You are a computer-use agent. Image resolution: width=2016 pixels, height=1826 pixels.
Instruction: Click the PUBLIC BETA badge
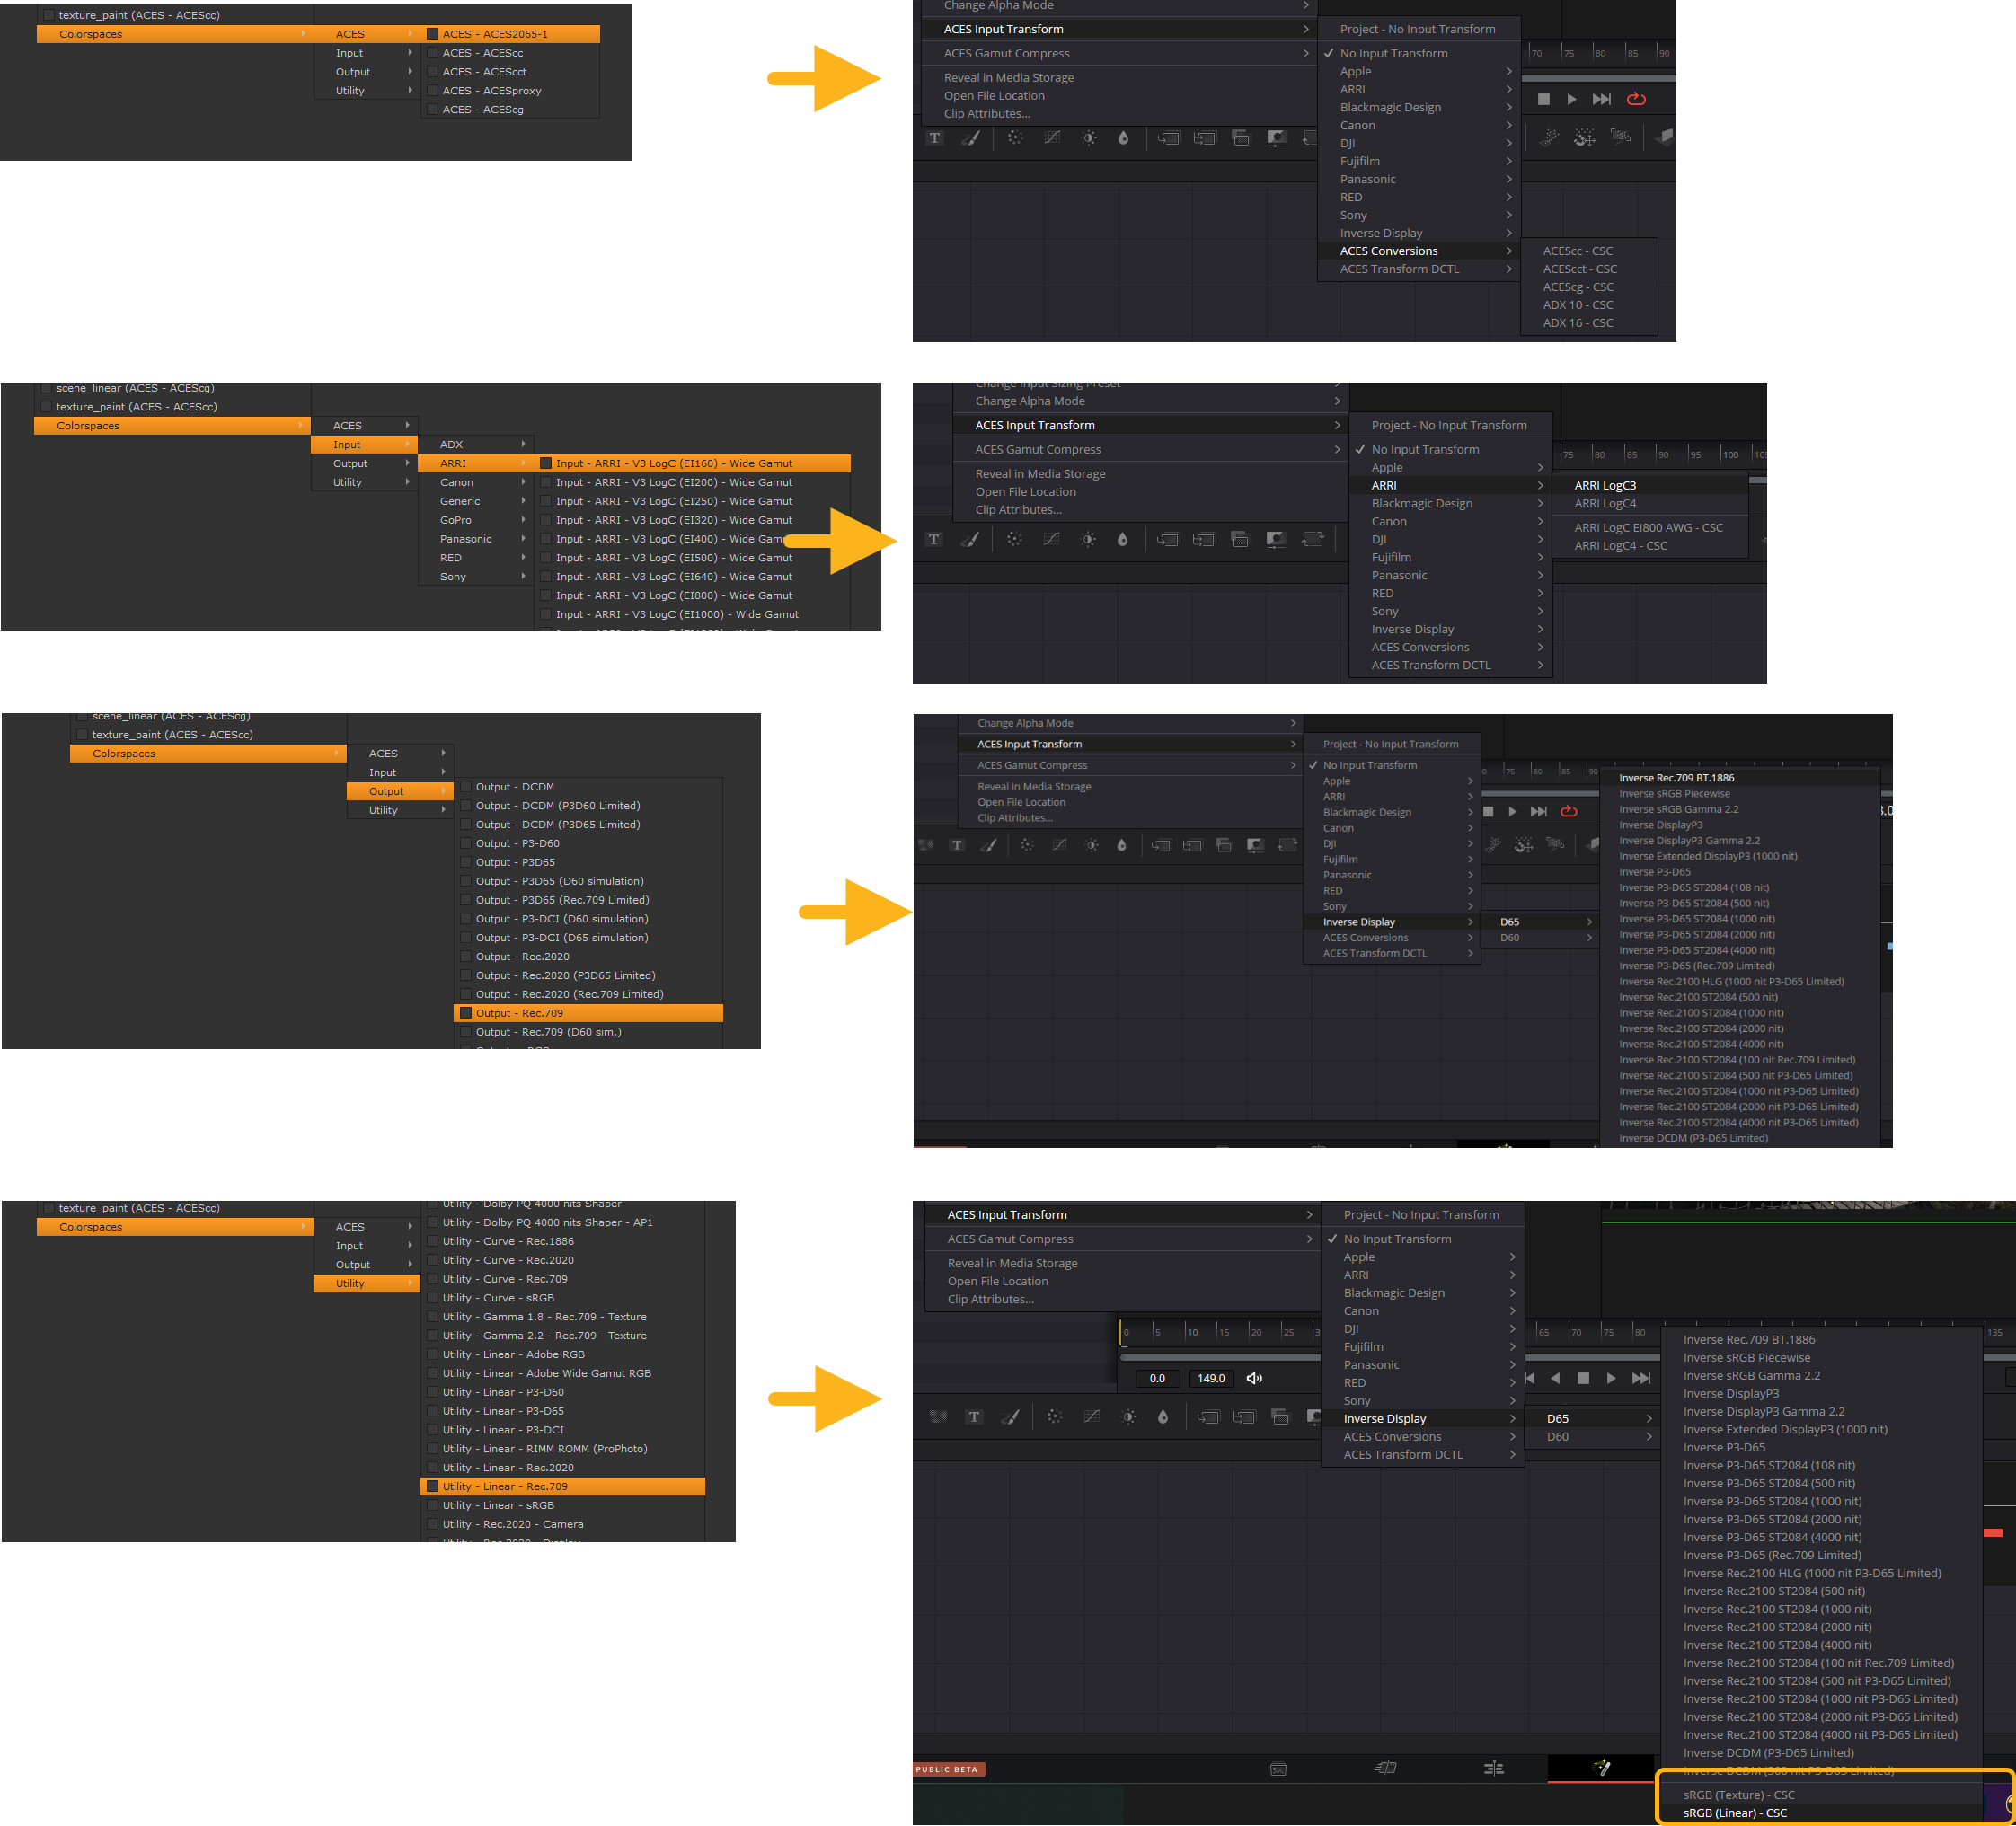948,1769
